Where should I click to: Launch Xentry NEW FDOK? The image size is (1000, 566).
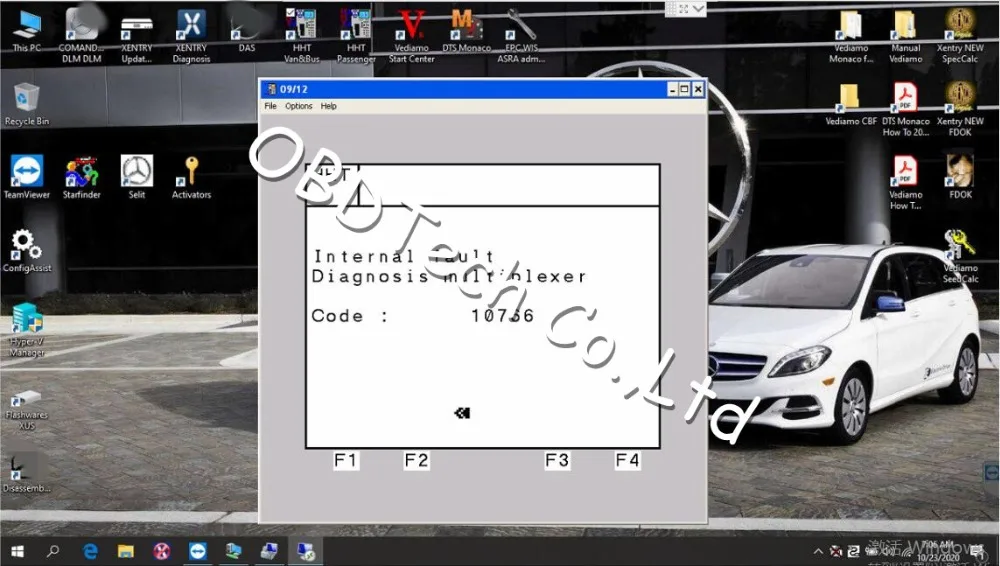point(960,109)
